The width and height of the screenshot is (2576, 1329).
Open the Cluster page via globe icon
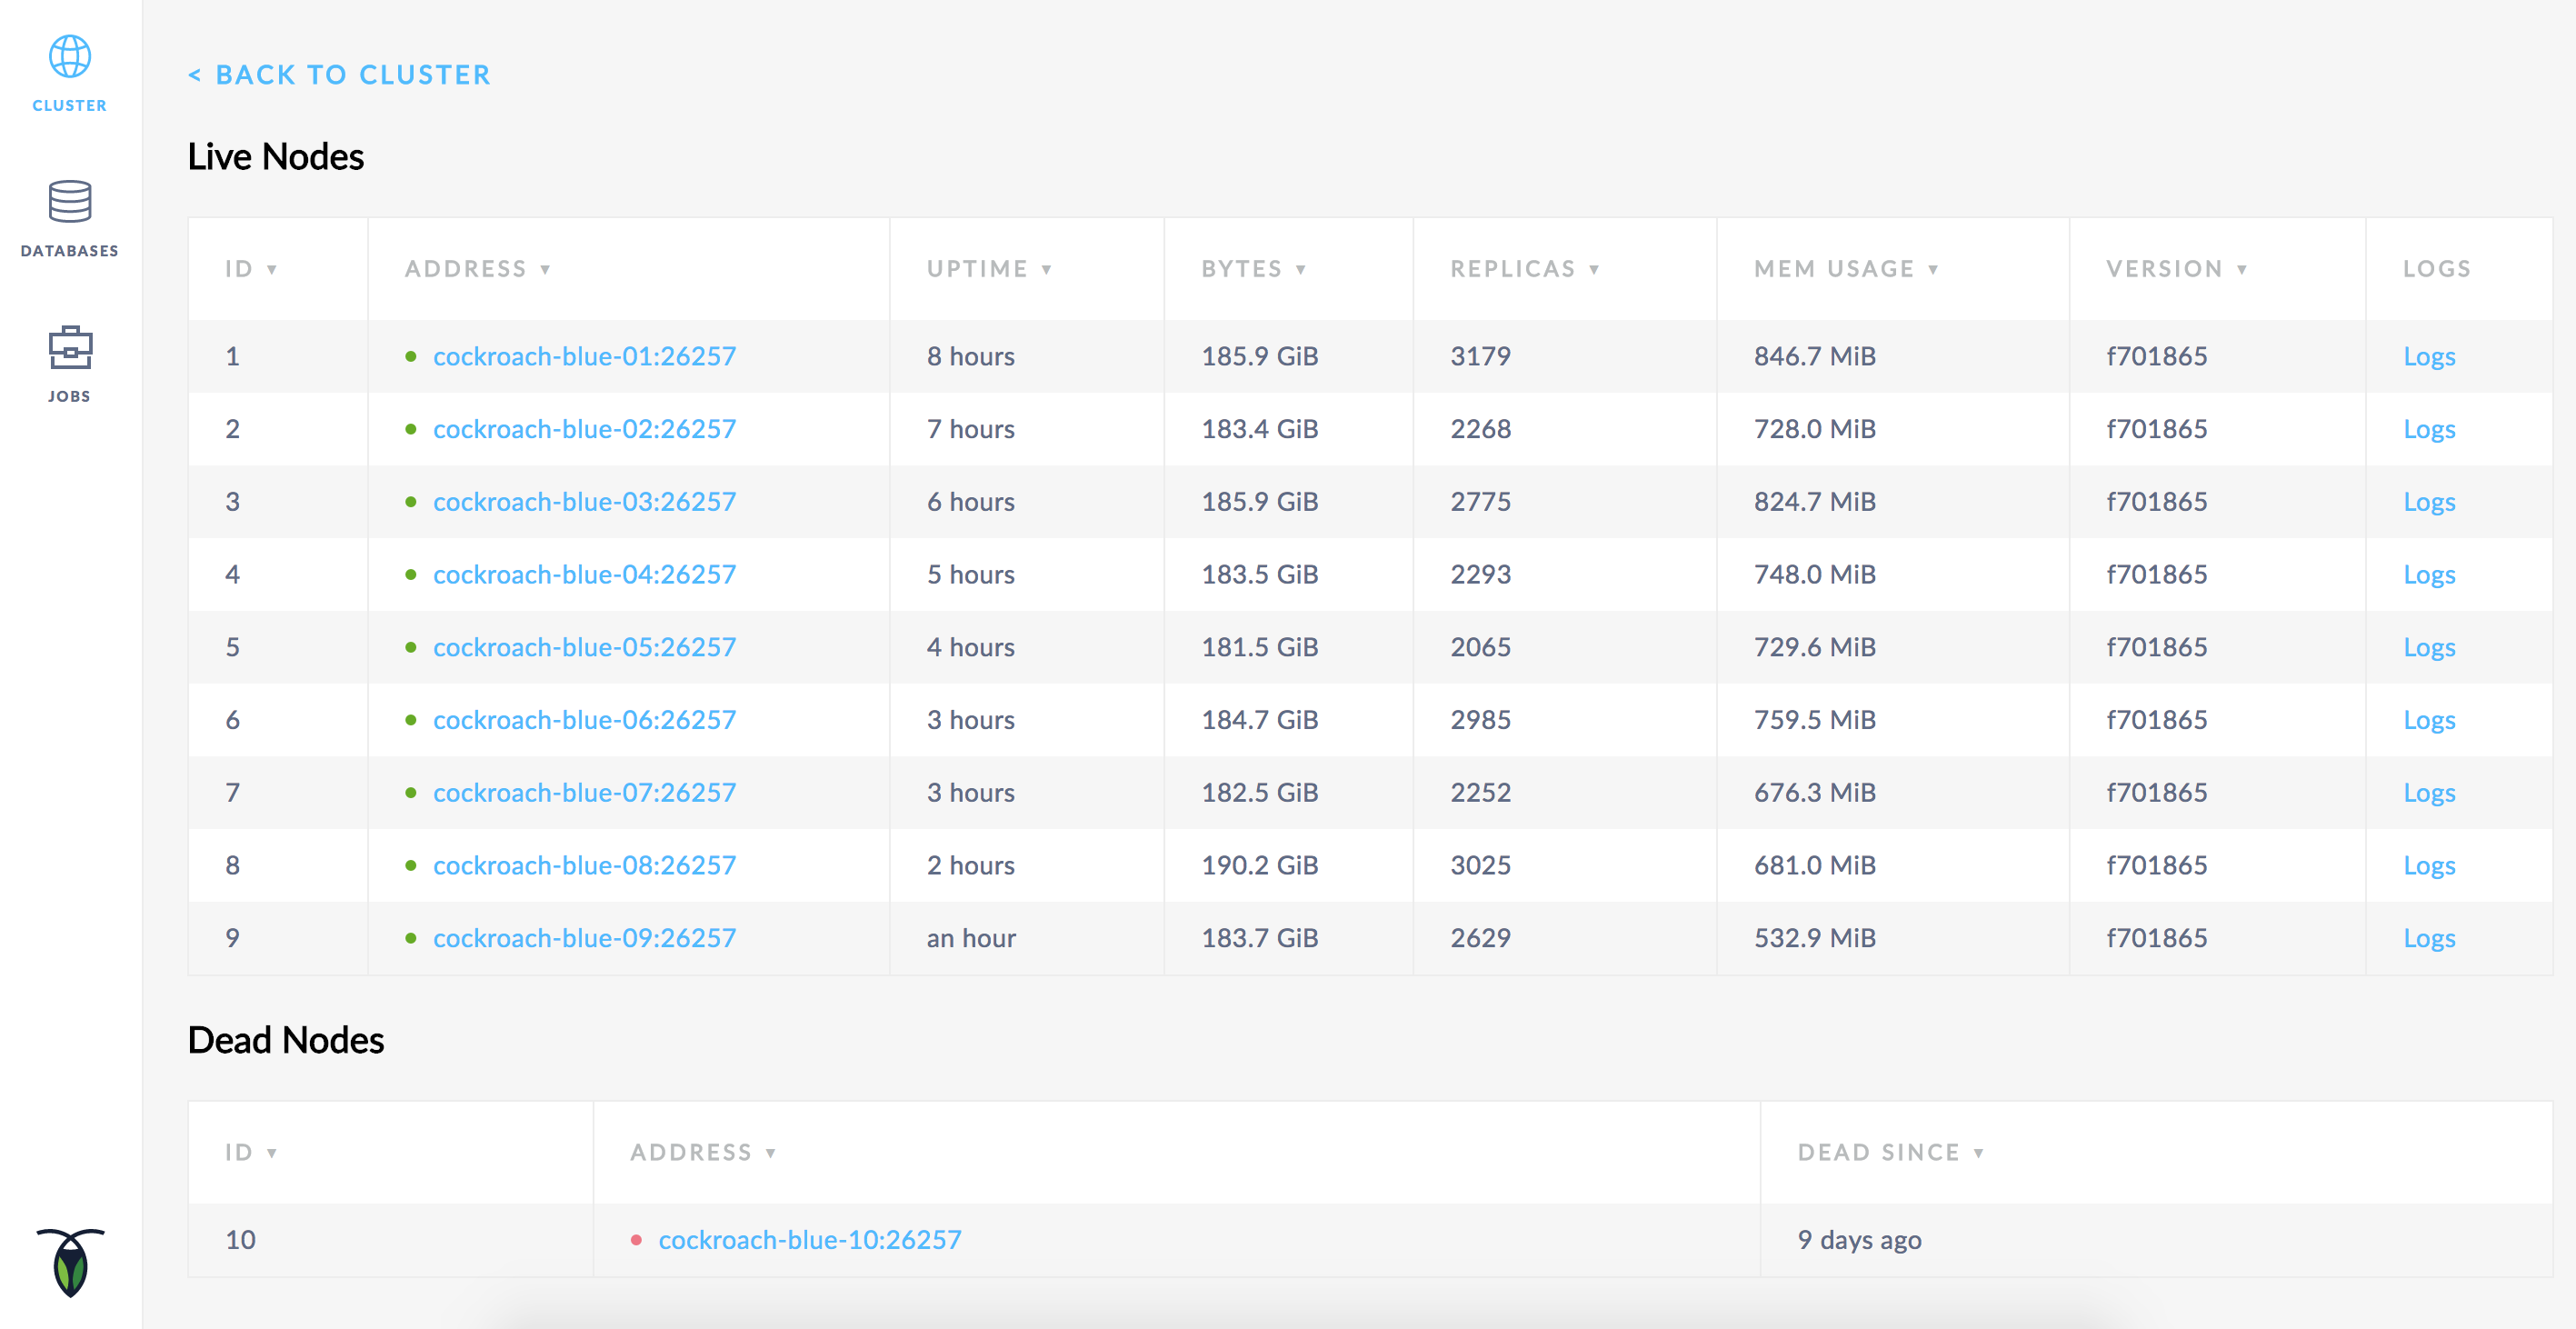pyautogui.click(x=69, y=58)
